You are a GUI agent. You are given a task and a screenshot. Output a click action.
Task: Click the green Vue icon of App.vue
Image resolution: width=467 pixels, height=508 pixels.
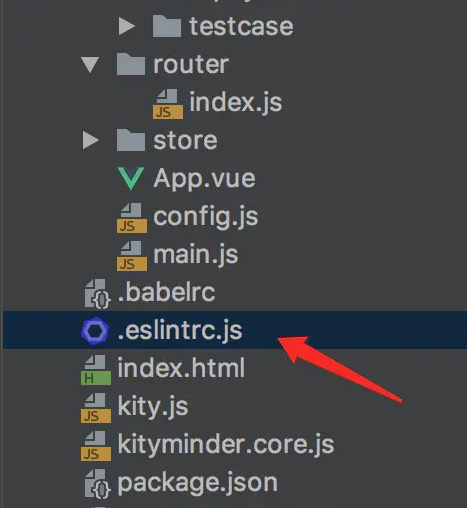[131, 178]
